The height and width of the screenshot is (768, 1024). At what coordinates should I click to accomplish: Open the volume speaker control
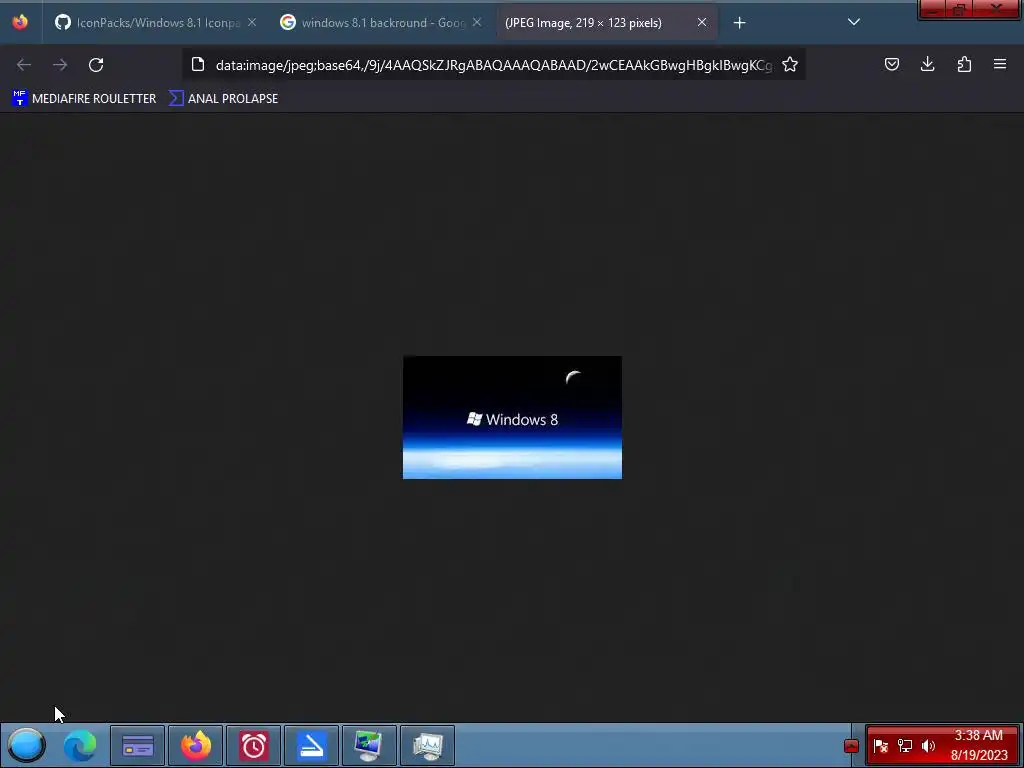pyautogui.click(x=928, y=746)
